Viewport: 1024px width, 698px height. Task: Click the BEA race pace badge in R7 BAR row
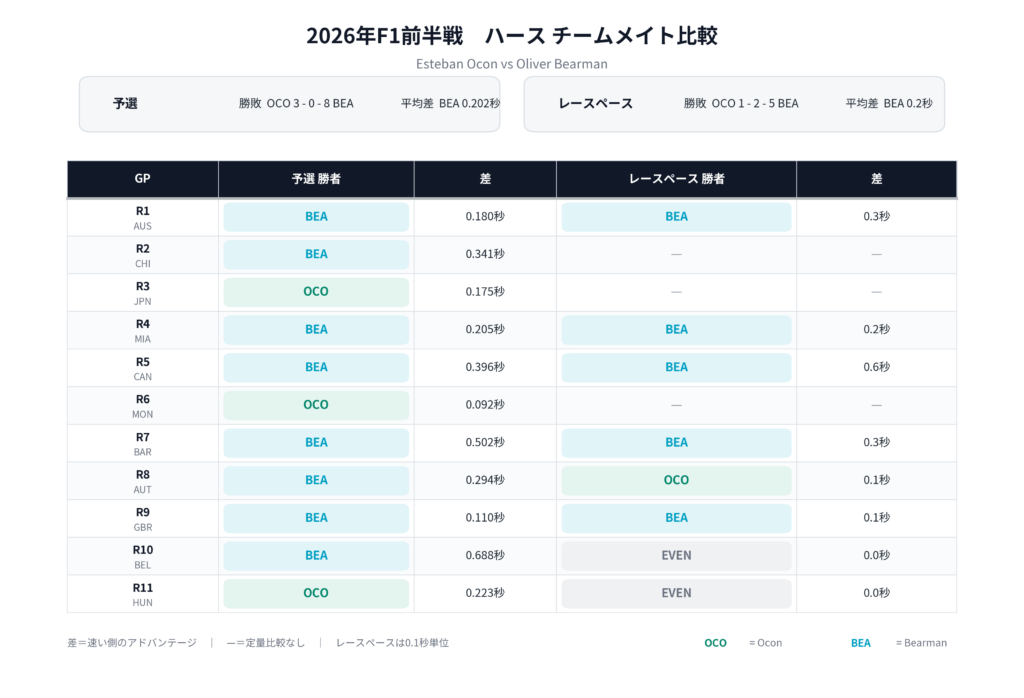coord(677,443)
